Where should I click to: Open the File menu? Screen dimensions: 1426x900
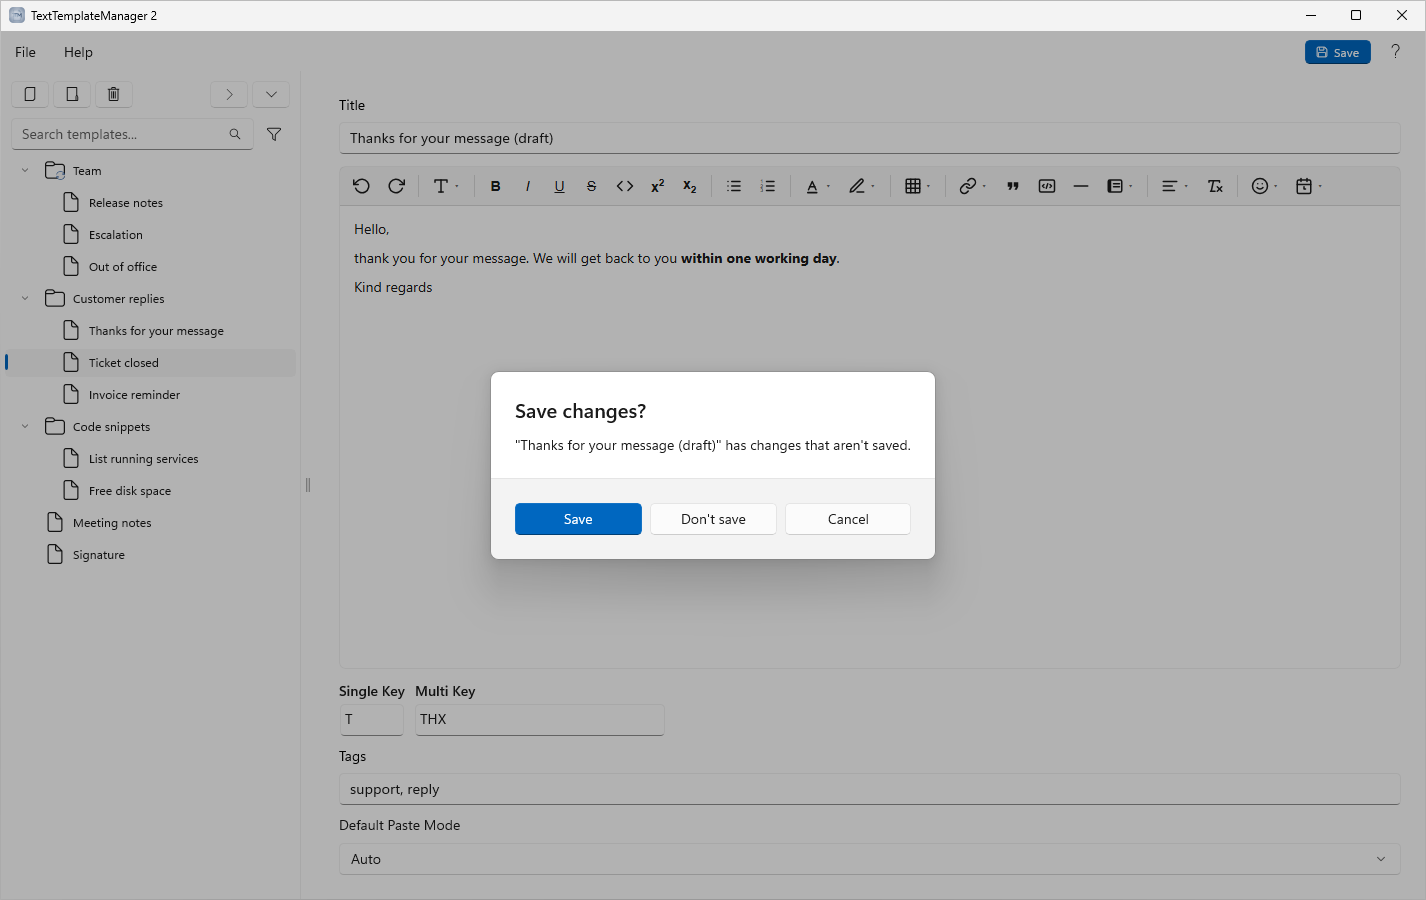(26, 52)
